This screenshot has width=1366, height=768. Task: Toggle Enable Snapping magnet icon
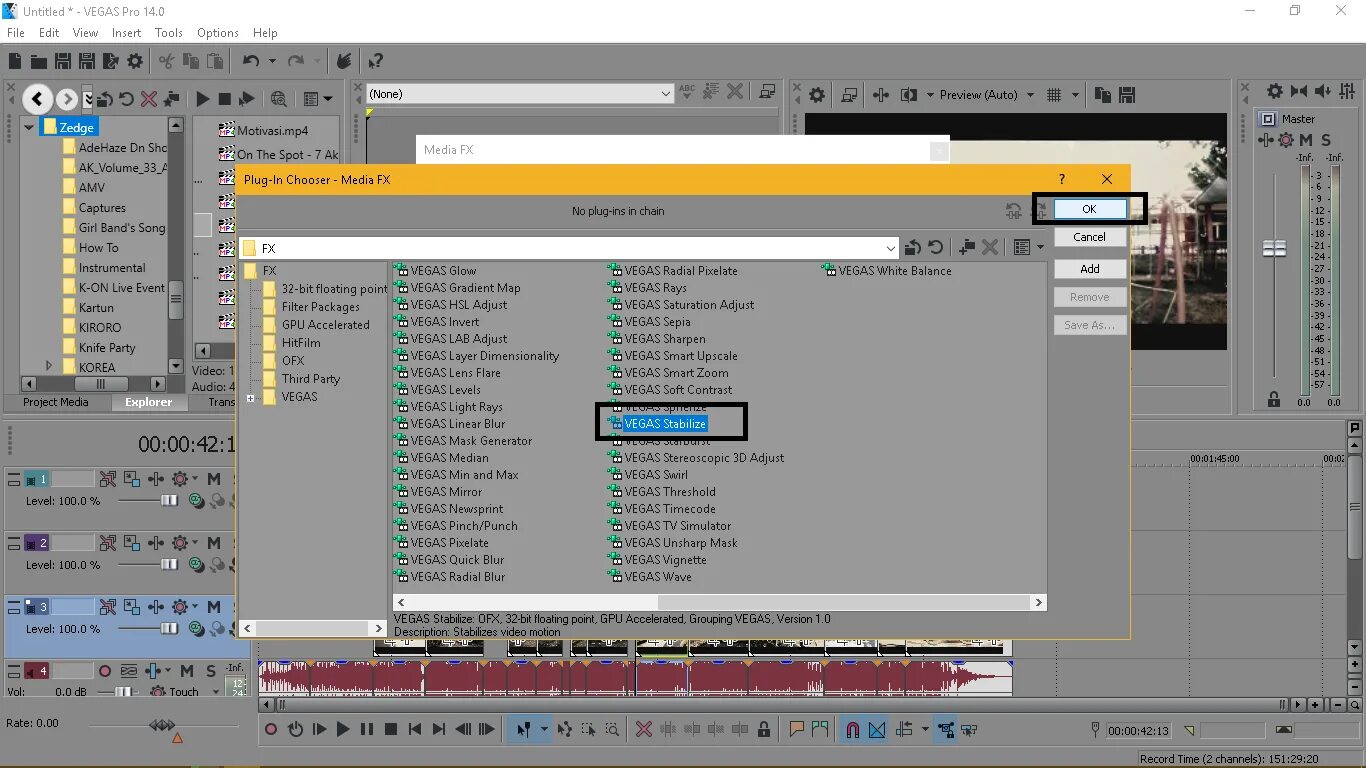click(x=853, y=730)
